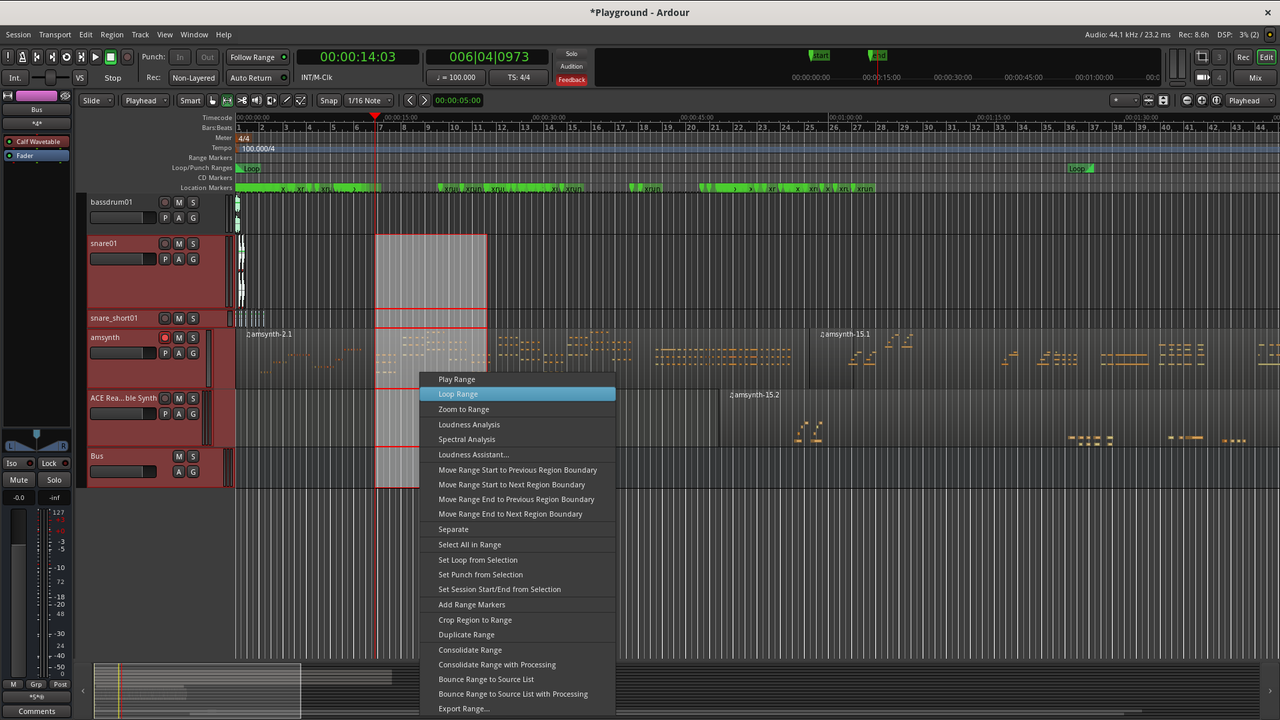Nudge forward with right arrow
The width and height of the screenshot is (1280, 720).
point(424,100)
